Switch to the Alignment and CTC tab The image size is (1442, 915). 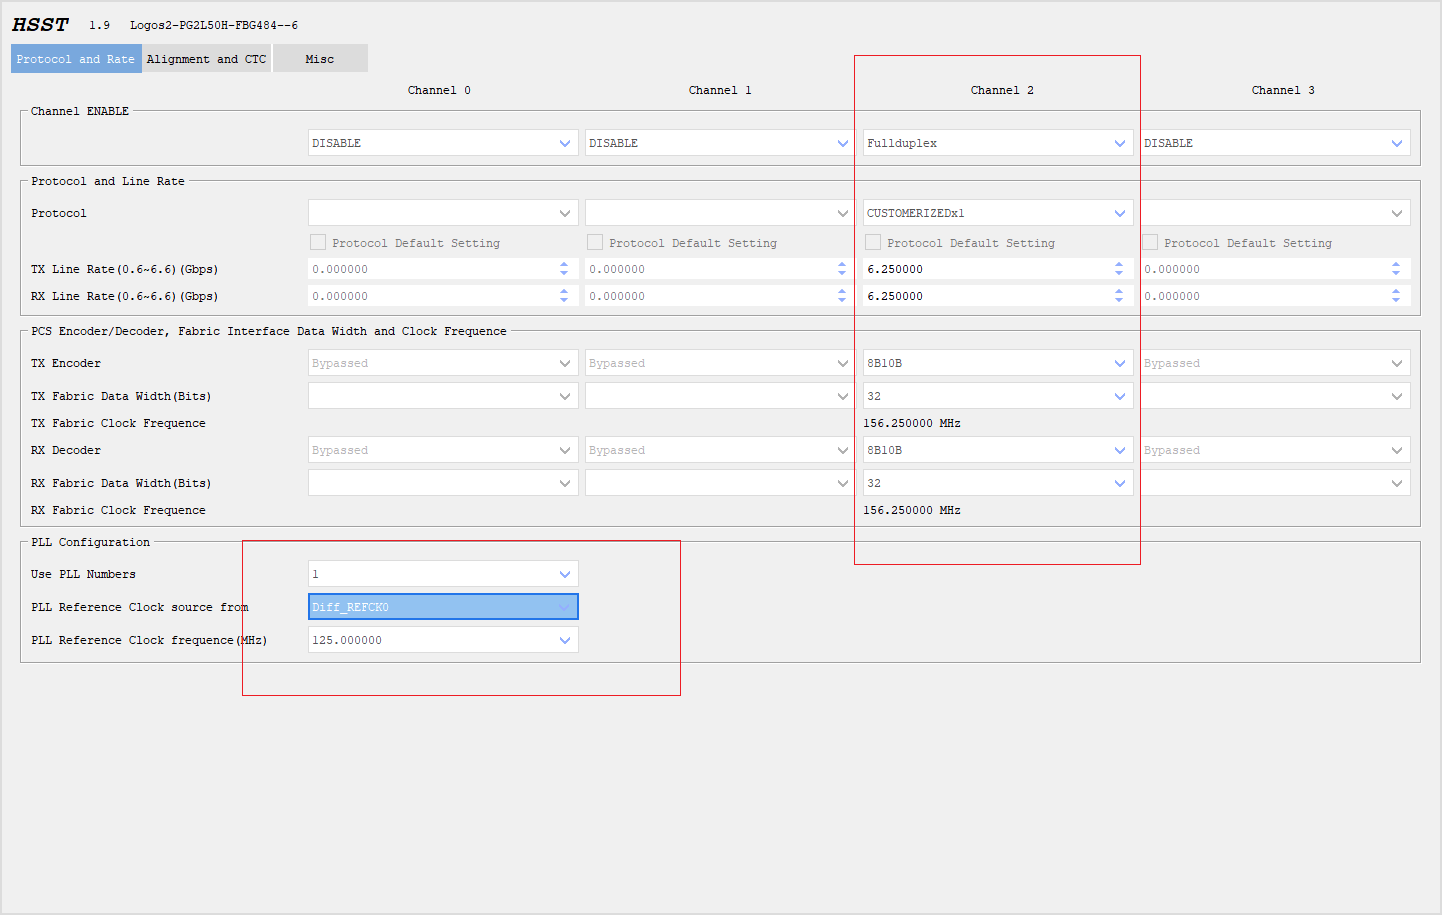206,58
